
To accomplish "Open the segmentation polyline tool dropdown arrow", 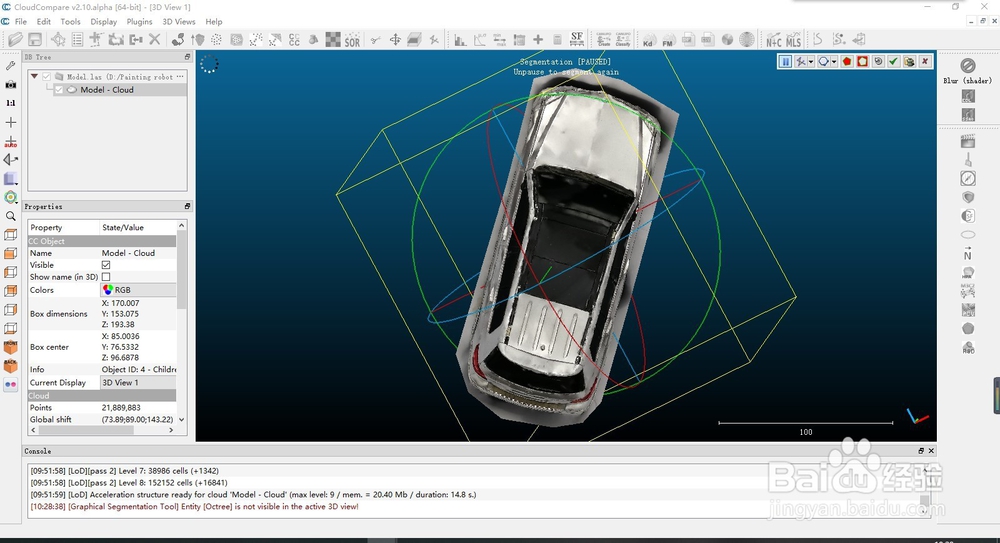I will tap(811, 61).
